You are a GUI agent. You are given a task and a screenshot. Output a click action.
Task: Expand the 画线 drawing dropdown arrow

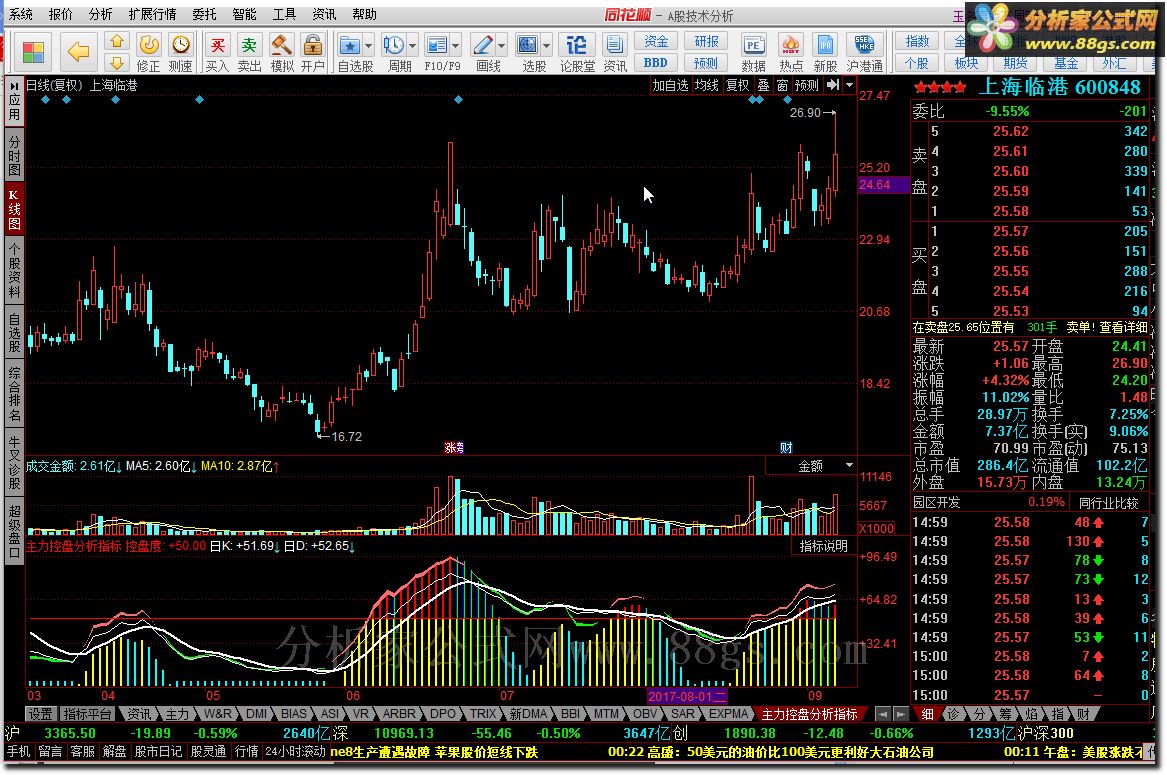(501, 45)
